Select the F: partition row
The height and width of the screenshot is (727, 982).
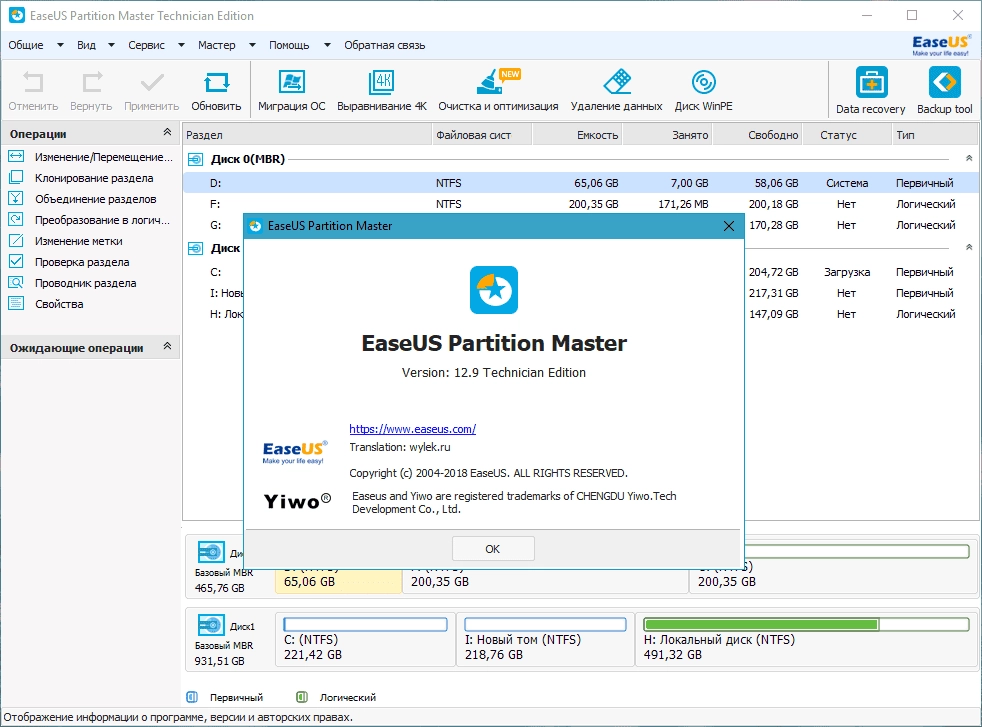click(x=581, y=204)
